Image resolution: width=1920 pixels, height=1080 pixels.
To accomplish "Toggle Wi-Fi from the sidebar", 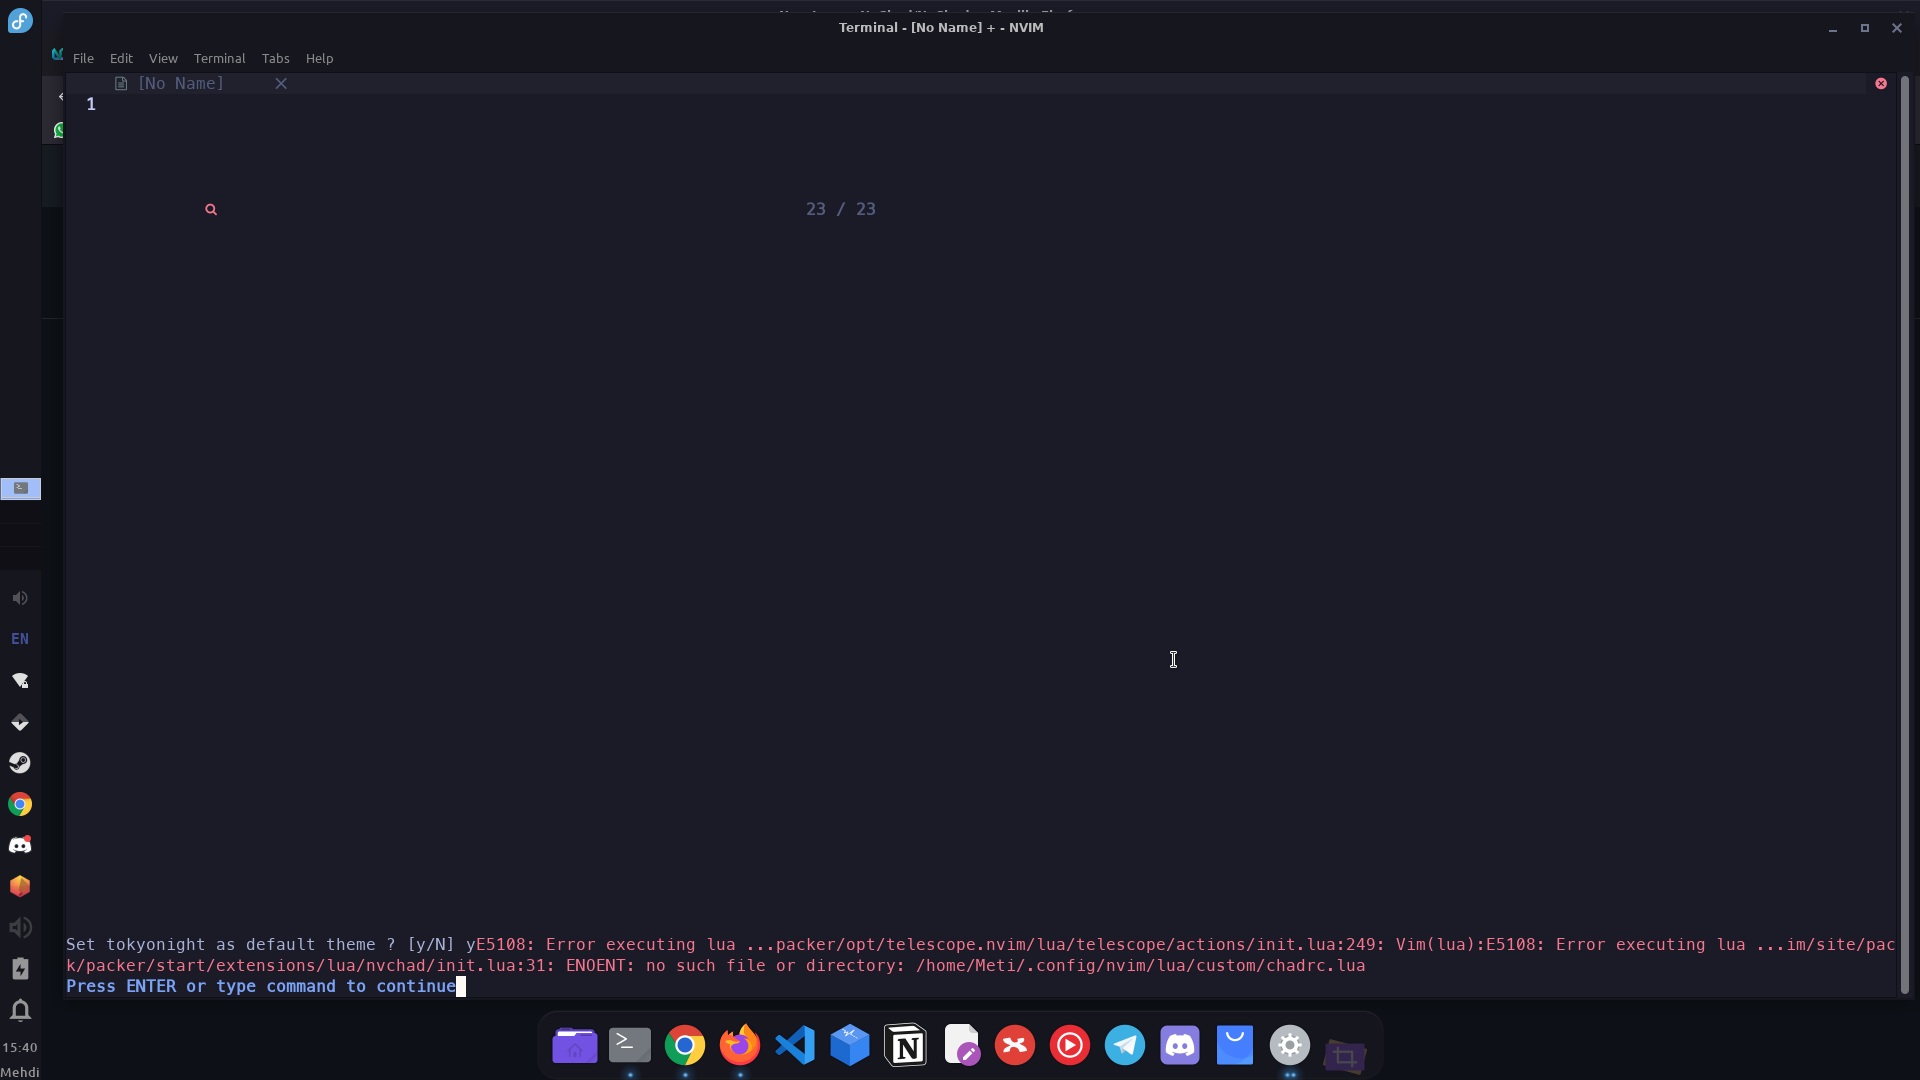I will tap(21, 680).
